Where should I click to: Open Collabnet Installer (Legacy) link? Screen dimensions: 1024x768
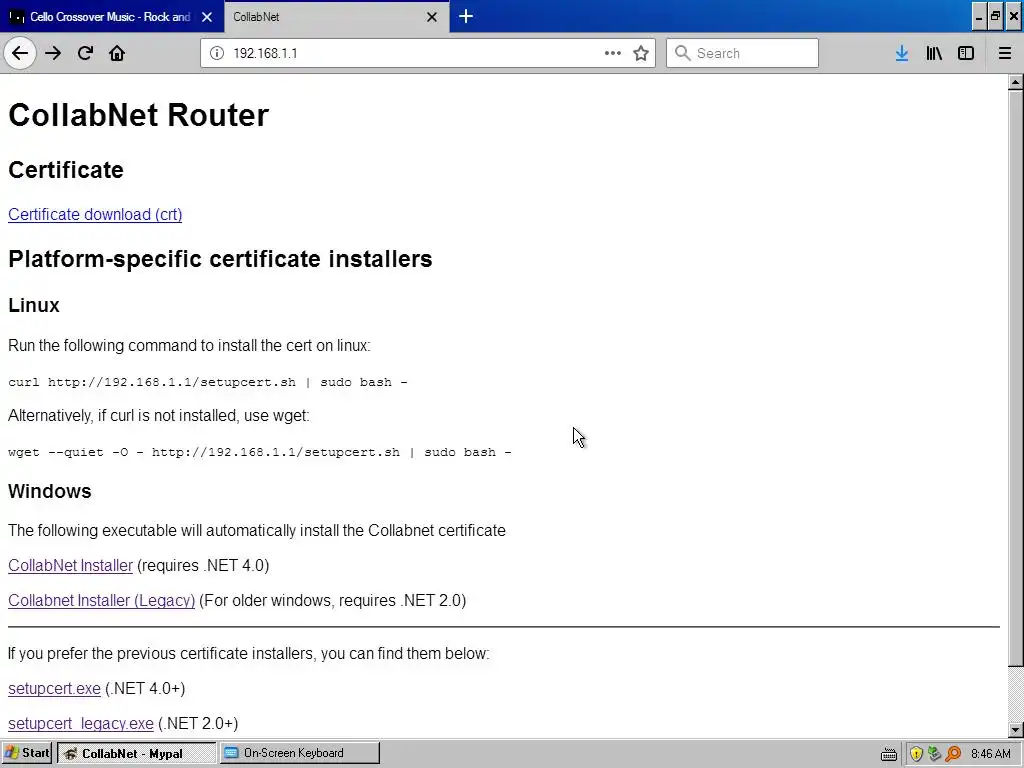(102, 600)
